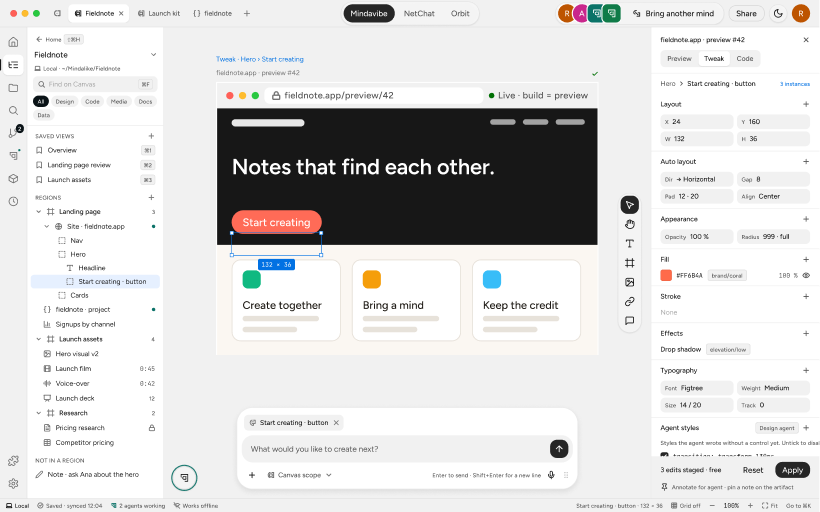This screenshot has width=820, height=512.
Task: Select the Cards tree item
Action: coord(95,295)
